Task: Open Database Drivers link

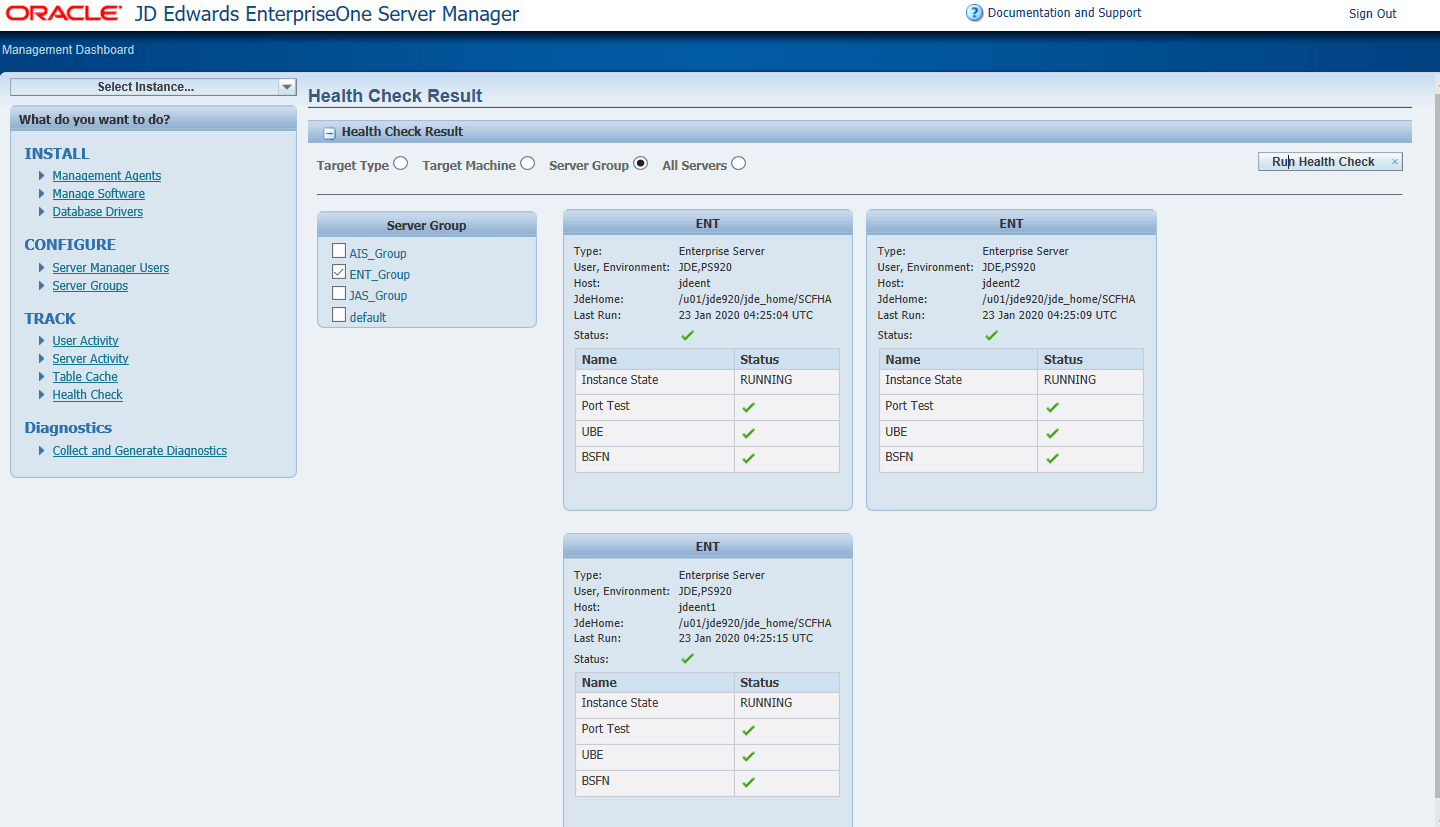Action: [98, 212]
